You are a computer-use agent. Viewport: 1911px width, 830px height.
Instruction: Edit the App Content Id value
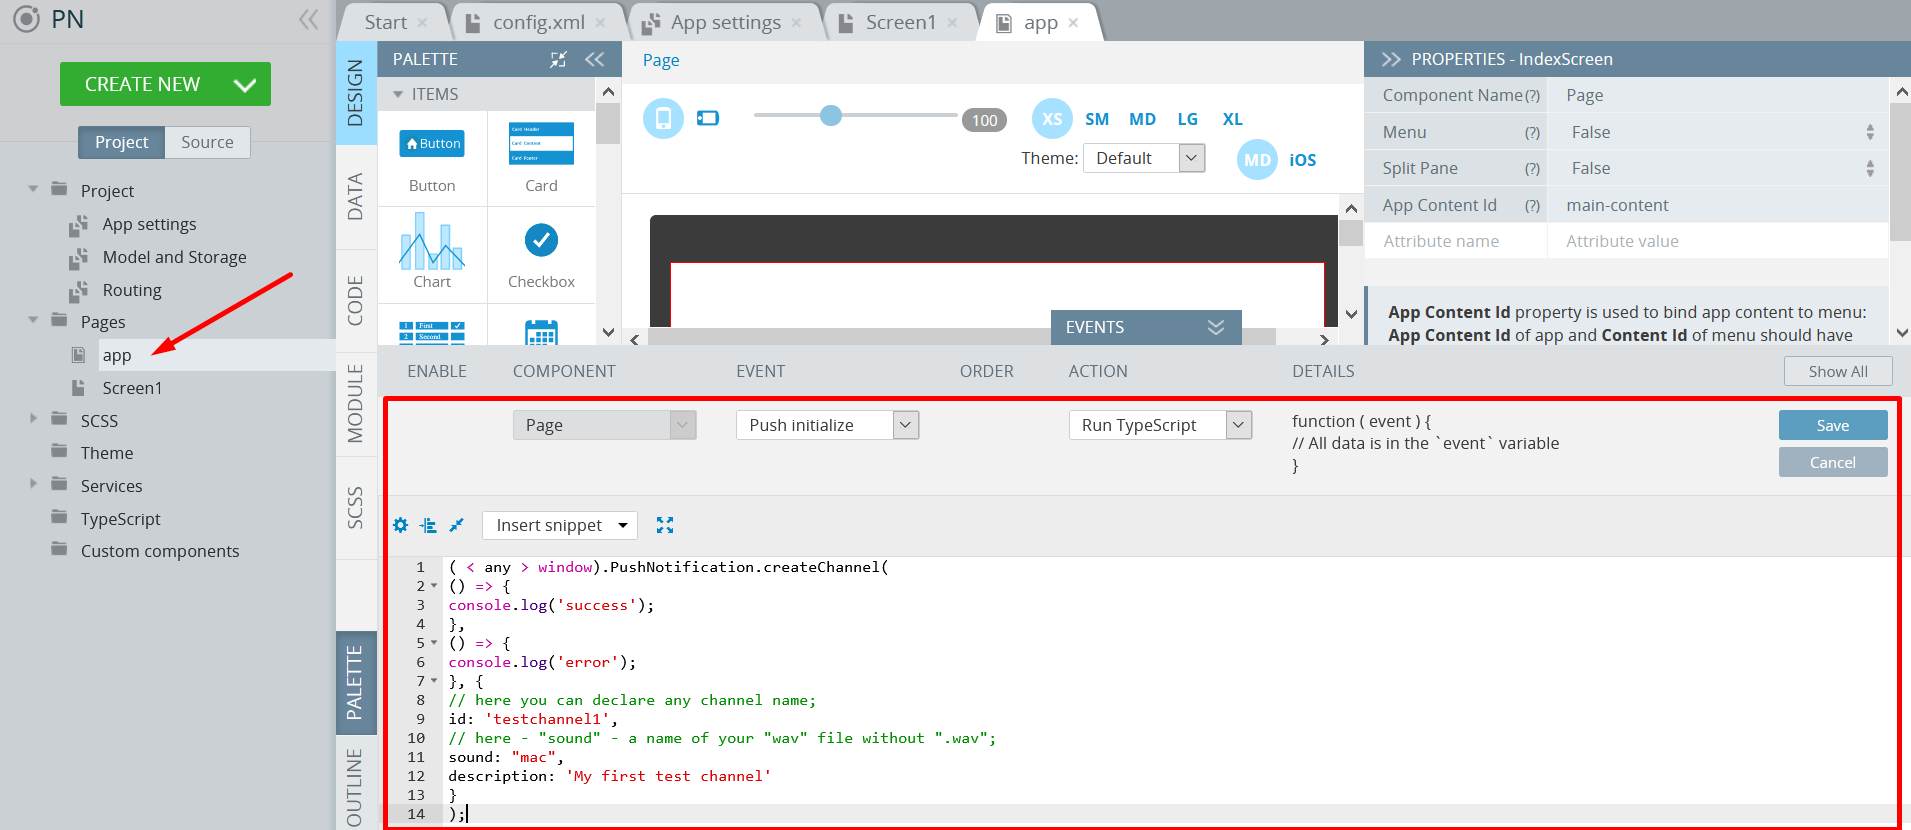(x=1717, y=205)
